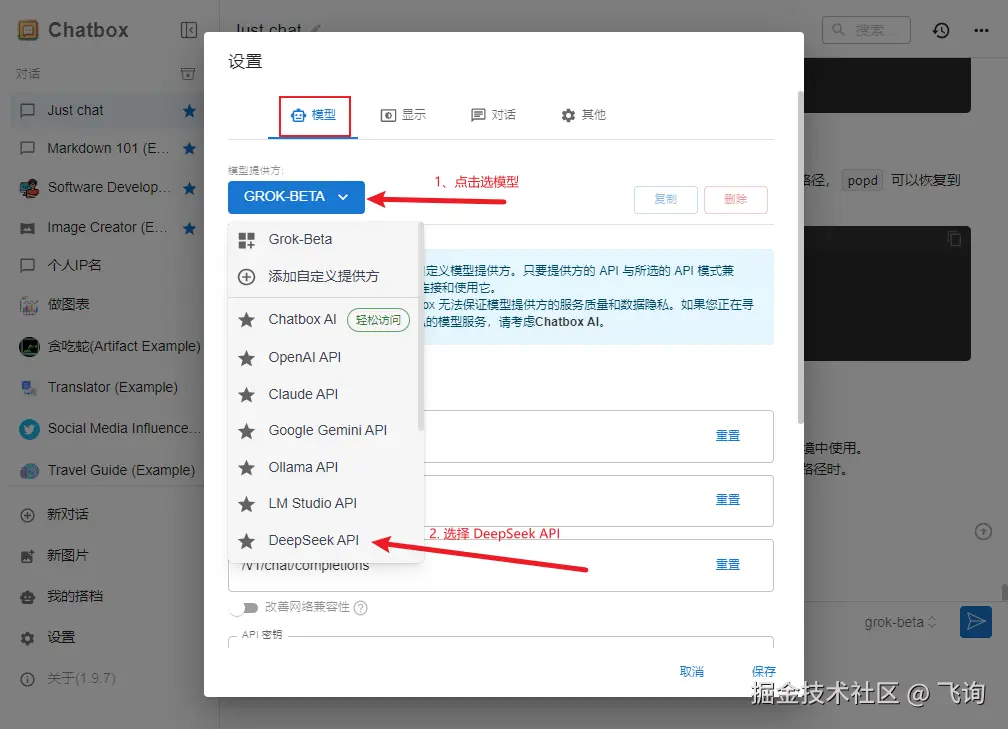
Task: Collapse the Chatbox sidebar panel icon
Action: click(x=188, y=30)
